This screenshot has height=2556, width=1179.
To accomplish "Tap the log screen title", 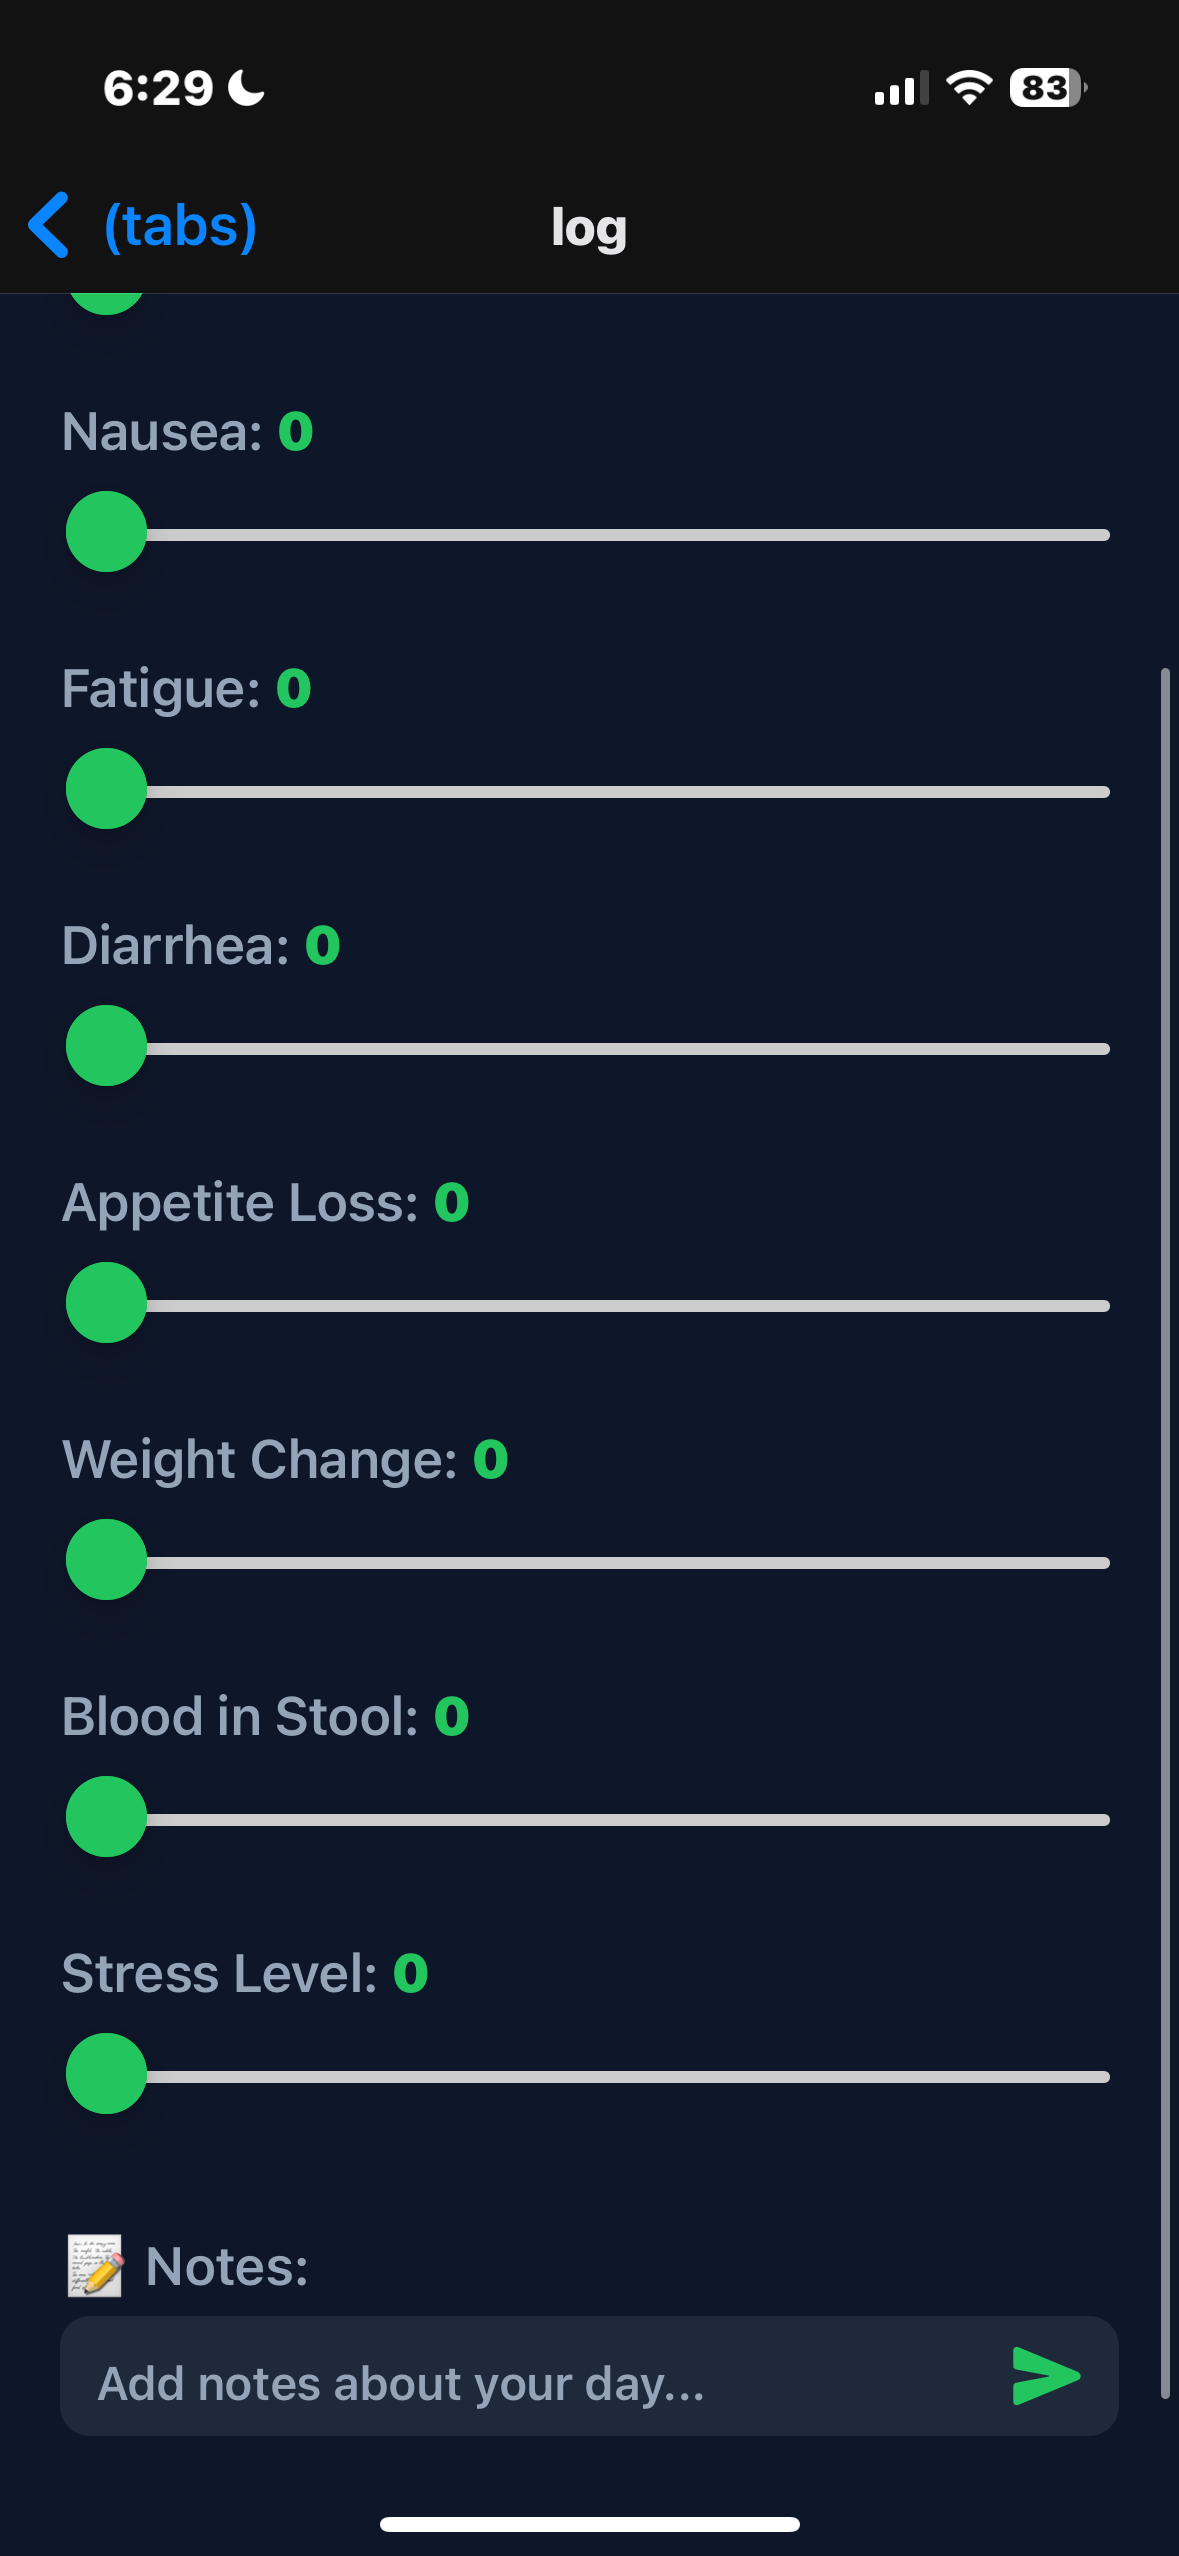I will (x=589, y=228).
